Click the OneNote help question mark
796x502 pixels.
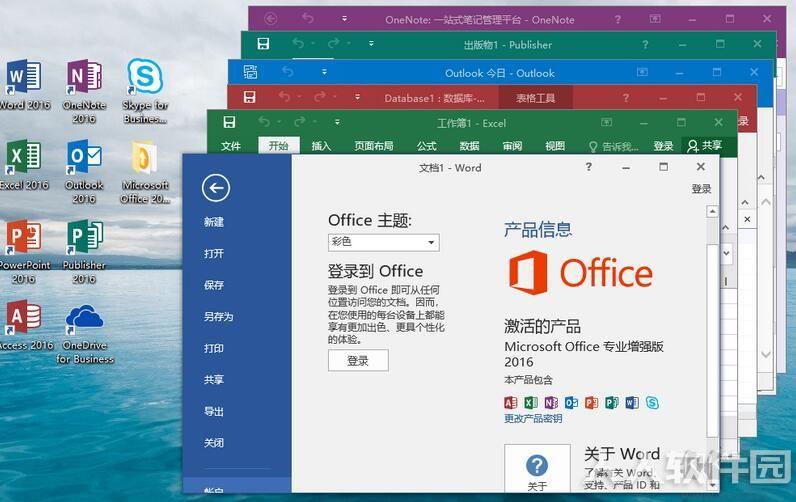click(617, 19)
